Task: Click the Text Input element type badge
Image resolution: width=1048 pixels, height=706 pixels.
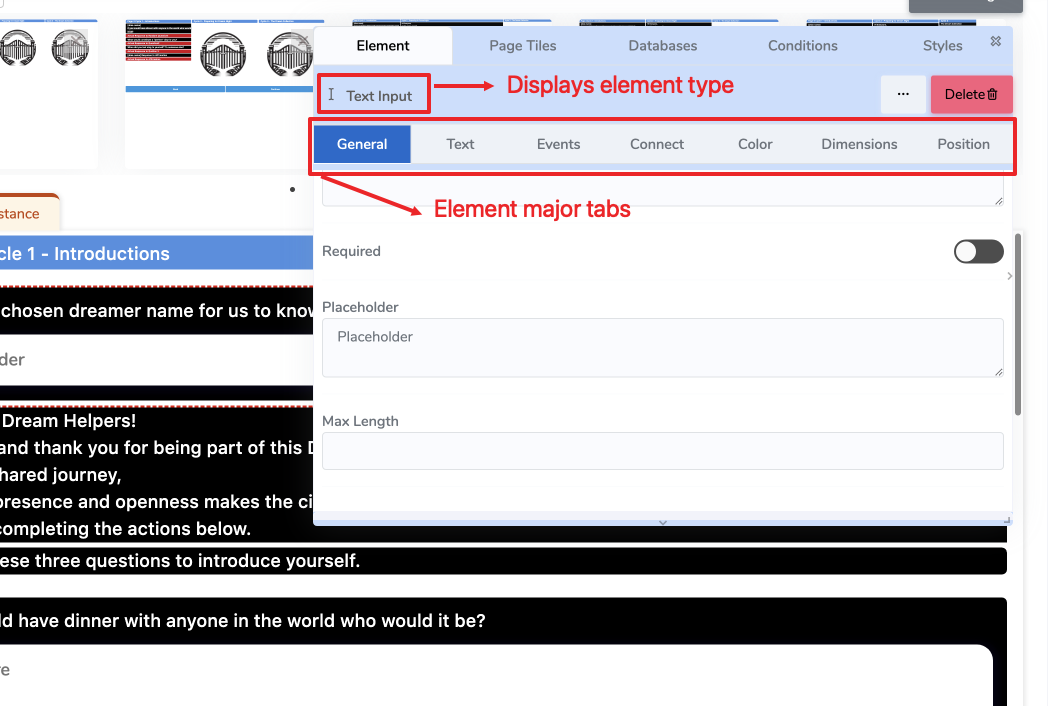Action: (x=373, y=93)
